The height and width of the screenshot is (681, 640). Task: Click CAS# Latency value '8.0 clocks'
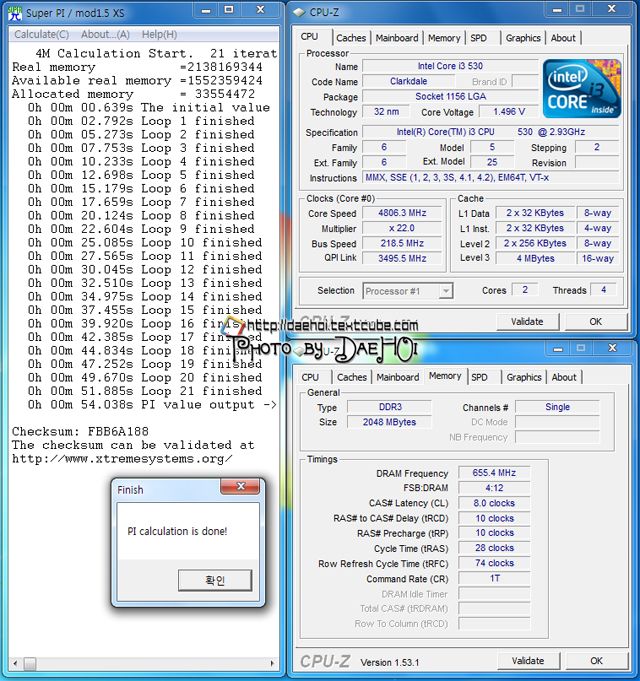494,503
